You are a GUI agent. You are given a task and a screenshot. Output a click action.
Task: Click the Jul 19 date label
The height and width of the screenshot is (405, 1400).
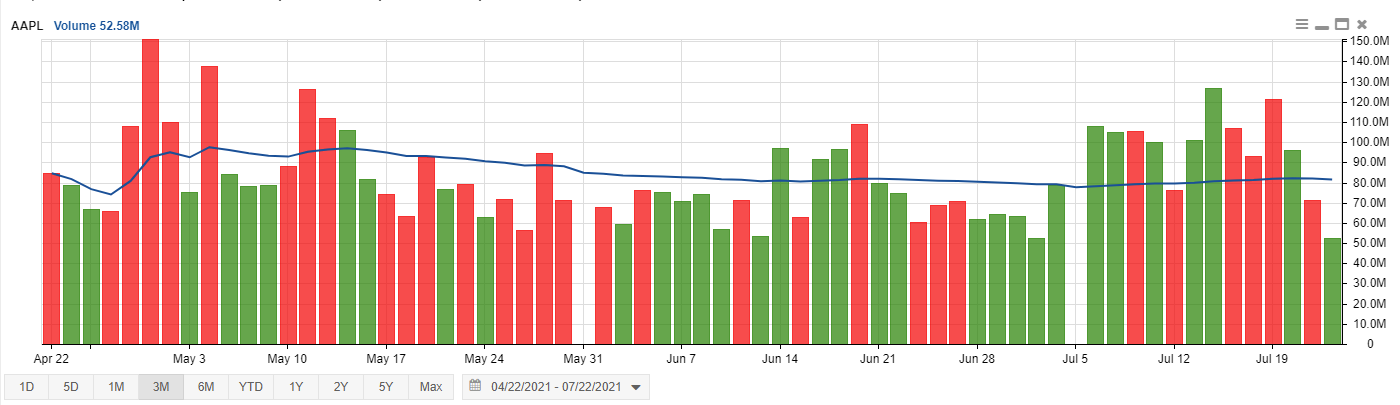[x=1272, y=357]
